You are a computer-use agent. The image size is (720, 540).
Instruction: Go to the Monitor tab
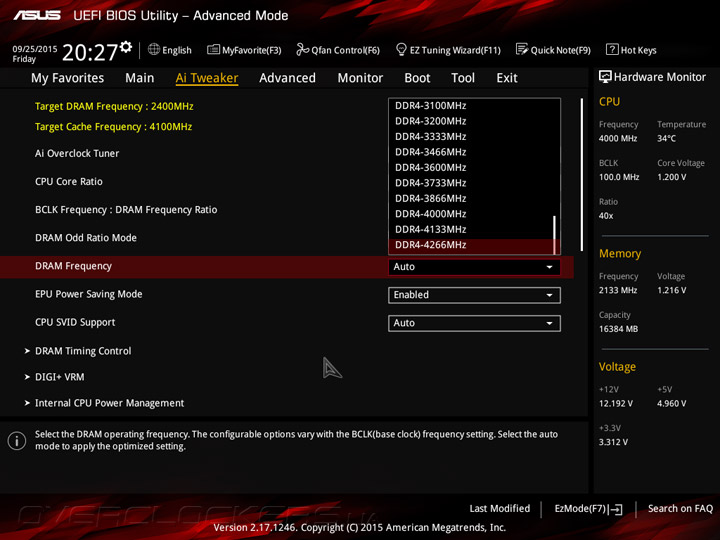point(360,78)
